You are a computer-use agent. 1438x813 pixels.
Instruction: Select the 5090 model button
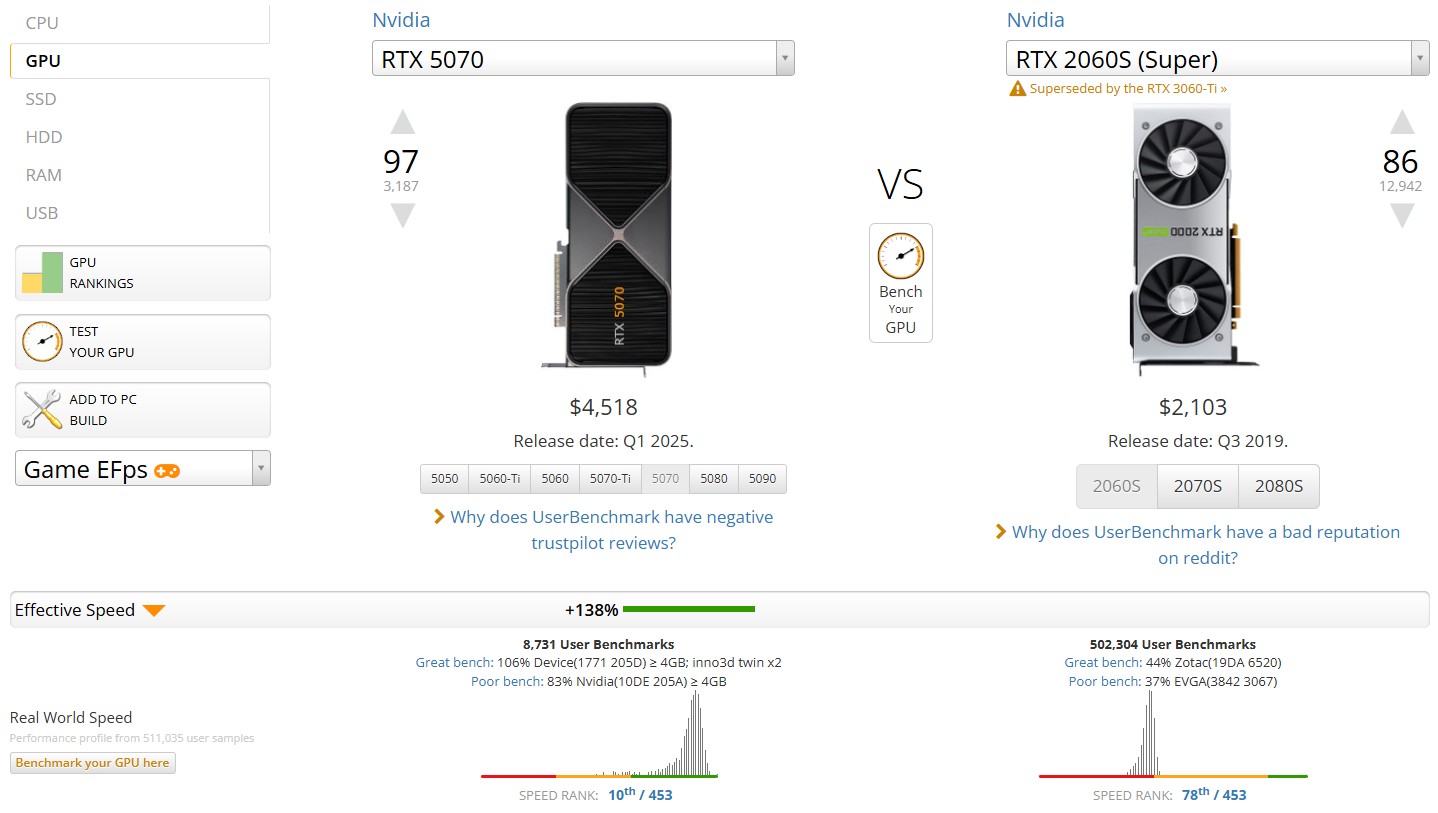tap(762, 479)
